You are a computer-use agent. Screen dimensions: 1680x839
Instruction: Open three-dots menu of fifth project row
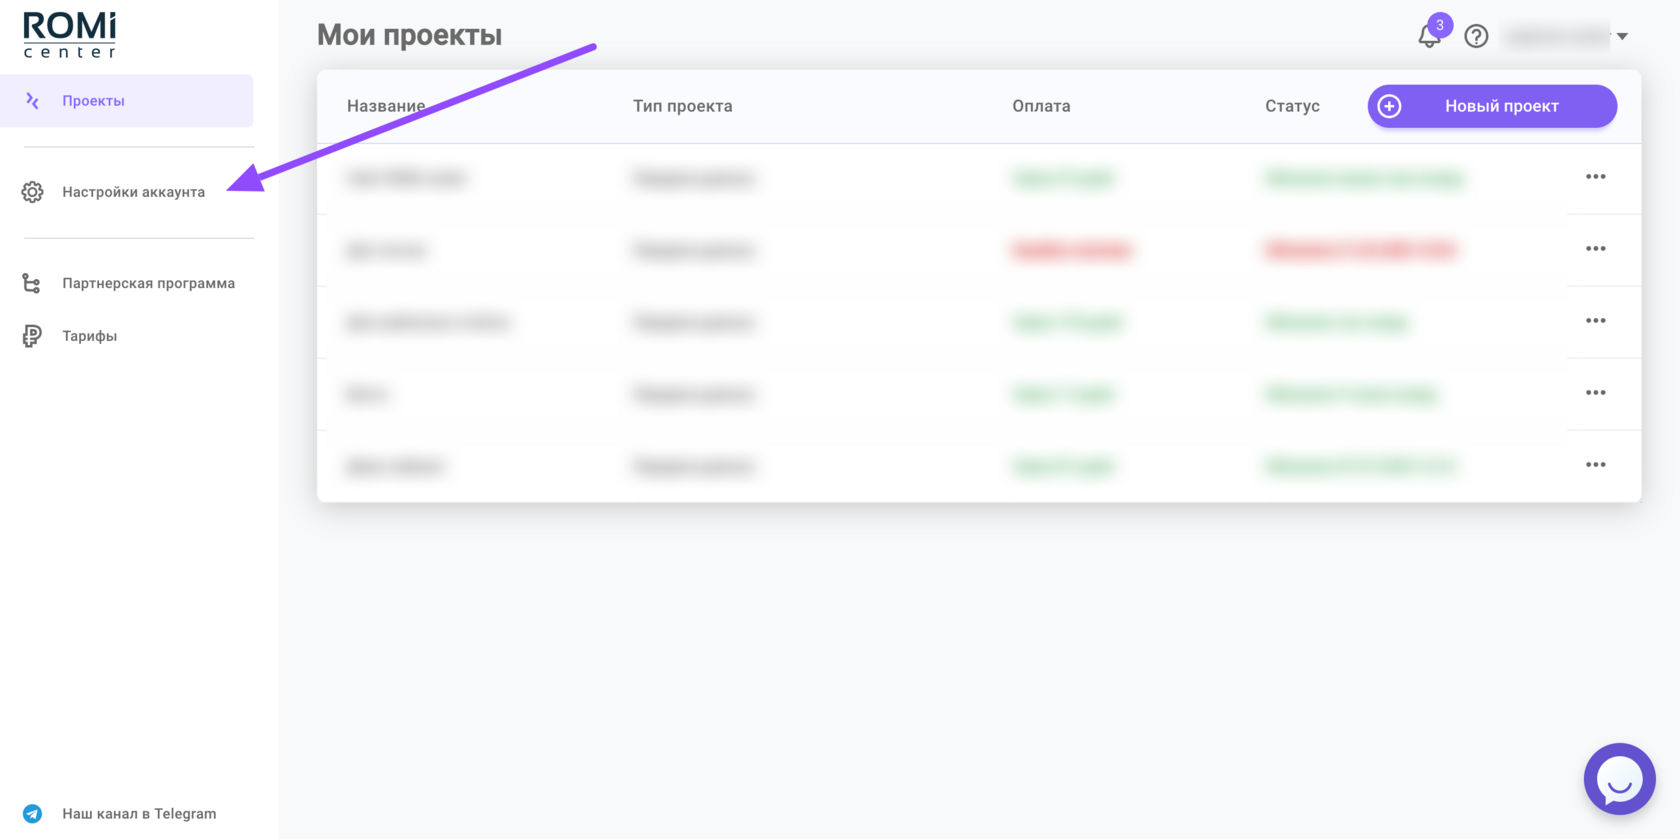pos(1595,465)
